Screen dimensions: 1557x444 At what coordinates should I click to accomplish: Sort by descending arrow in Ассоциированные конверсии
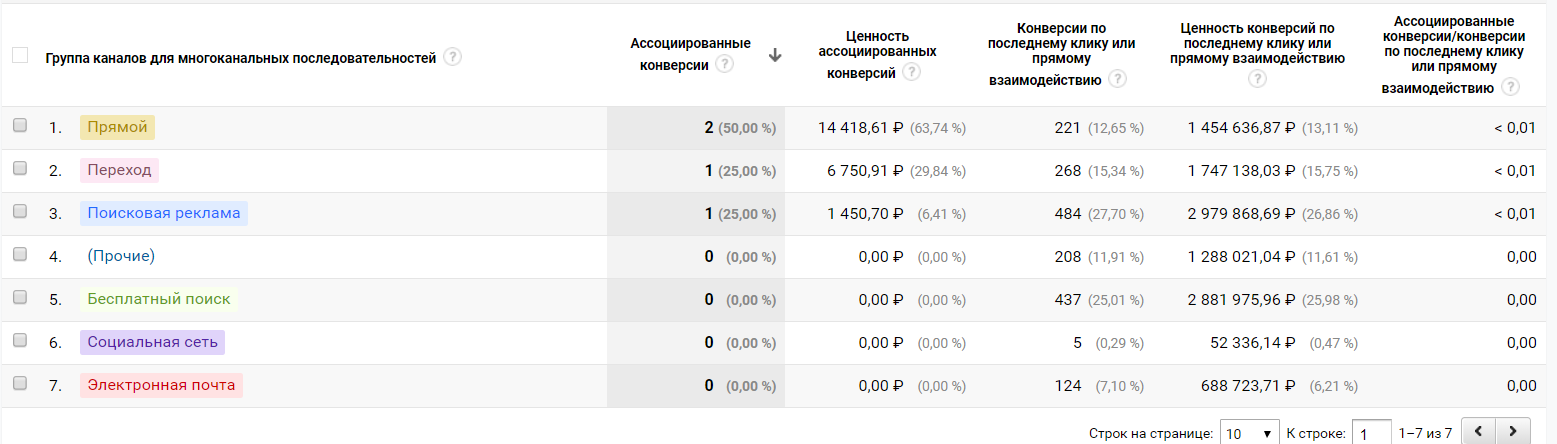pyautogui.click(x=774, y=56)
